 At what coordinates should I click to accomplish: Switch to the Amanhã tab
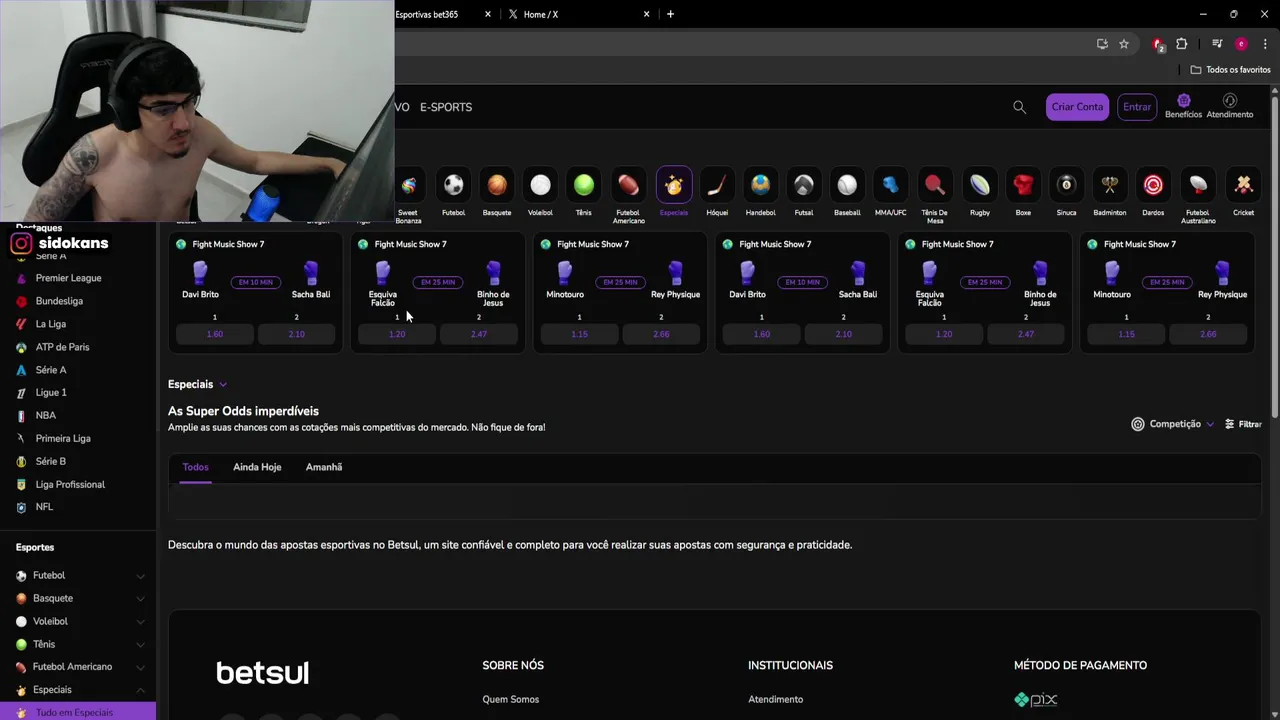point(324,467)
